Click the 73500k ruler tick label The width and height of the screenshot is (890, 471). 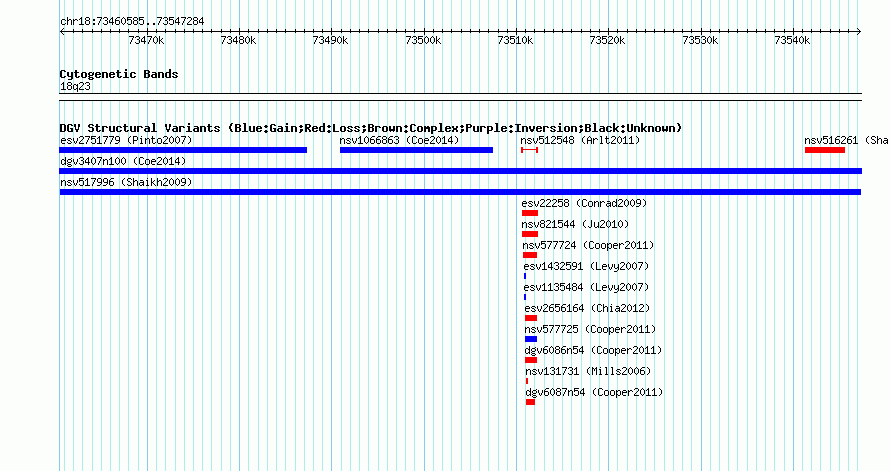click(x=423, y=40)
